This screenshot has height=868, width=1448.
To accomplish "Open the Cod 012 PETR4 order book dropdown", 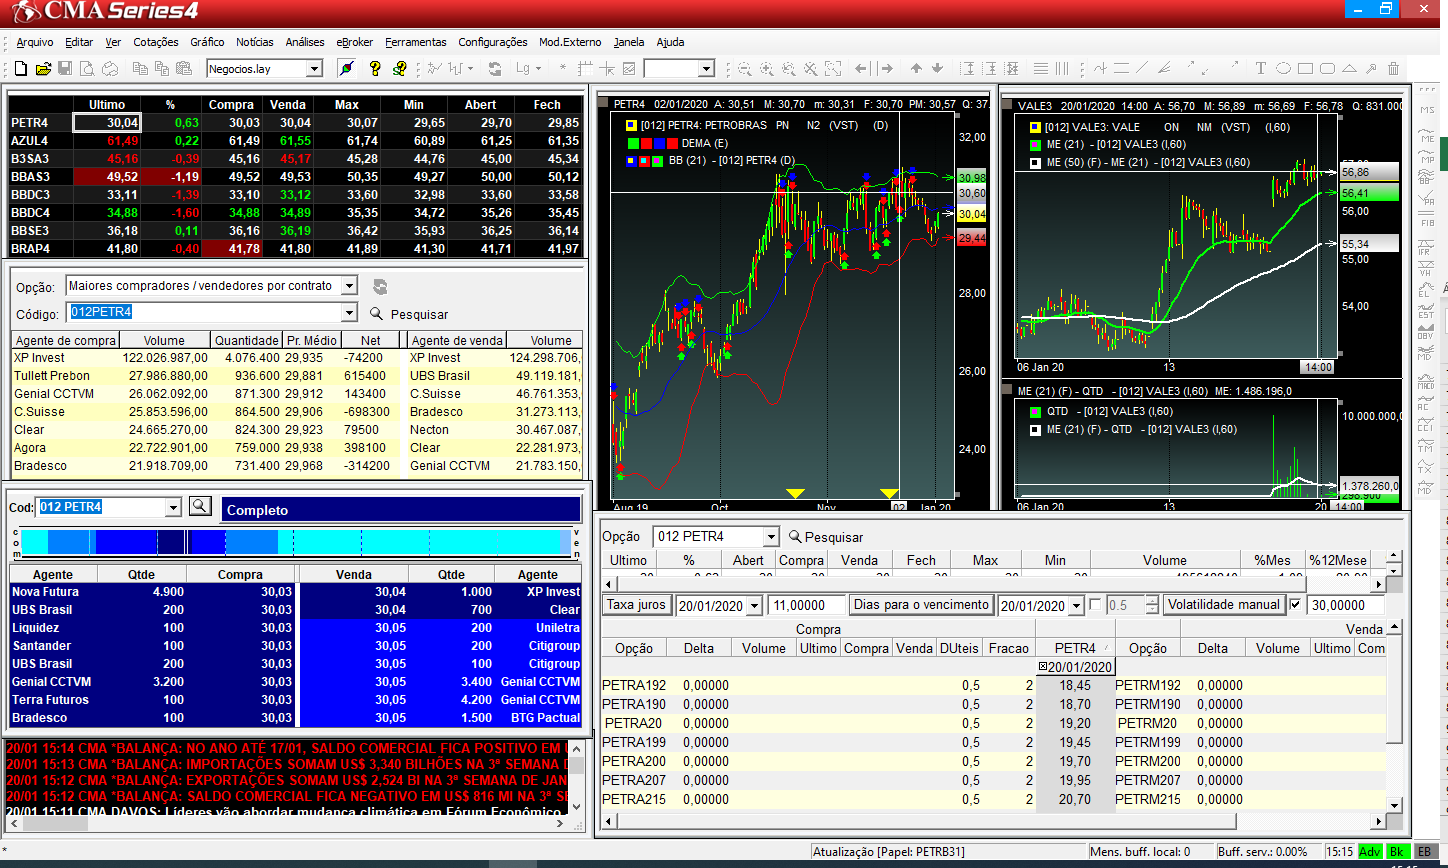I will coord(173,507).
